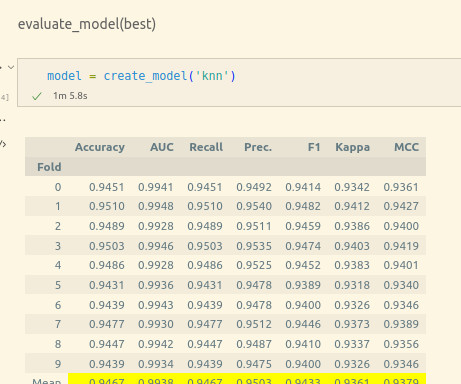Click the MCC column header

[406, 147]
